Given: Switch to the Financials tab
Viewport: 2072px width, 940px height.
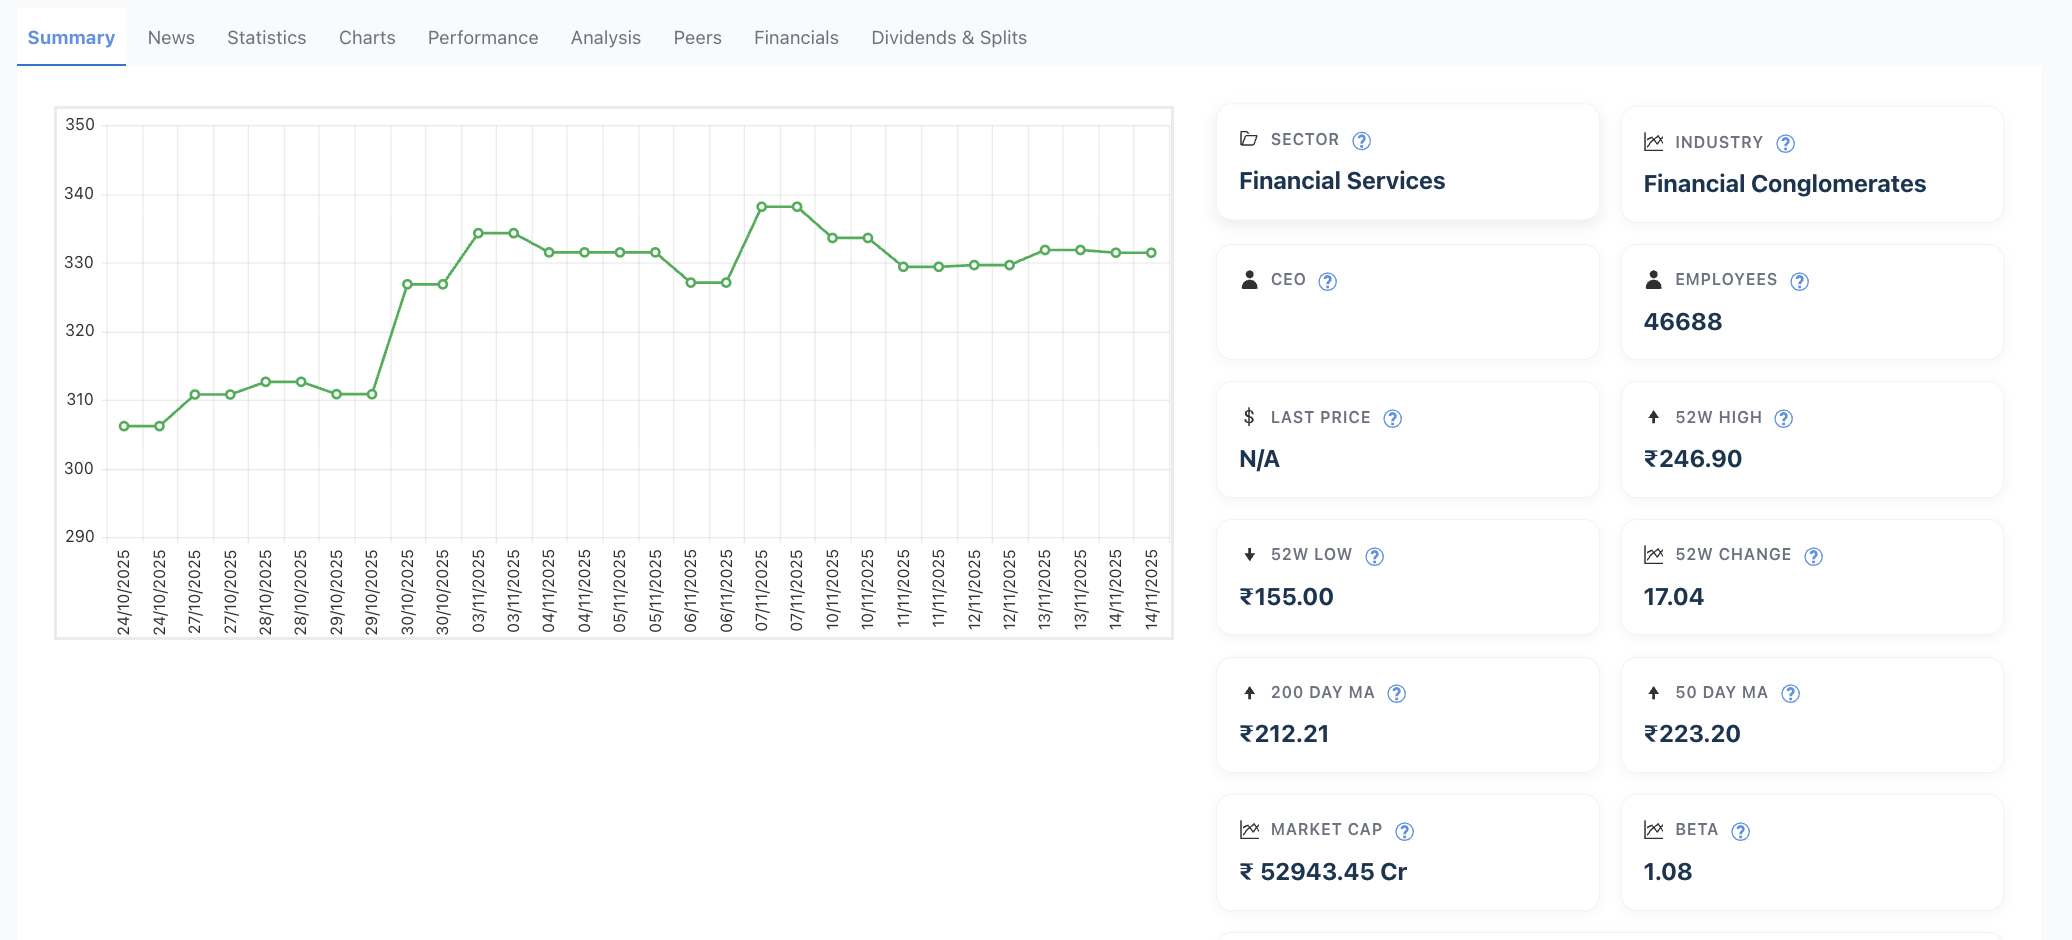Looking at the screenshot, I should [x=796, y=38].
